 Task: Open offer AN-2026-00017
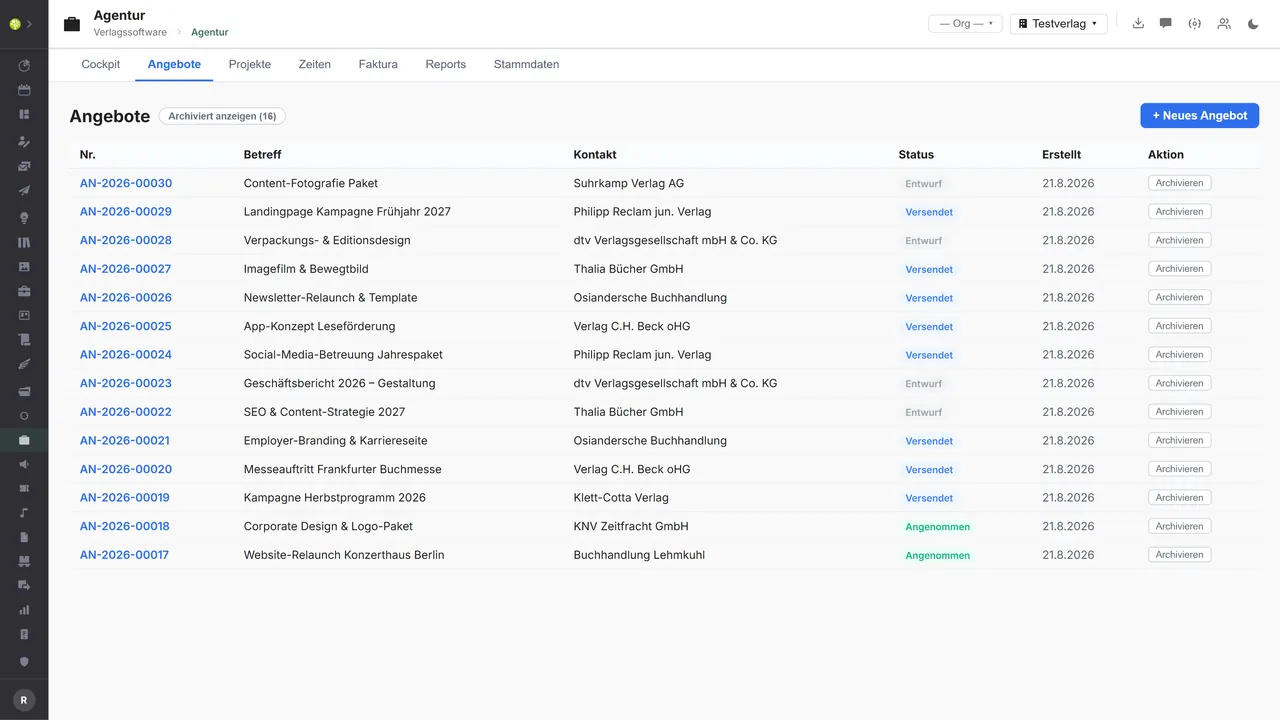point(125,555)
